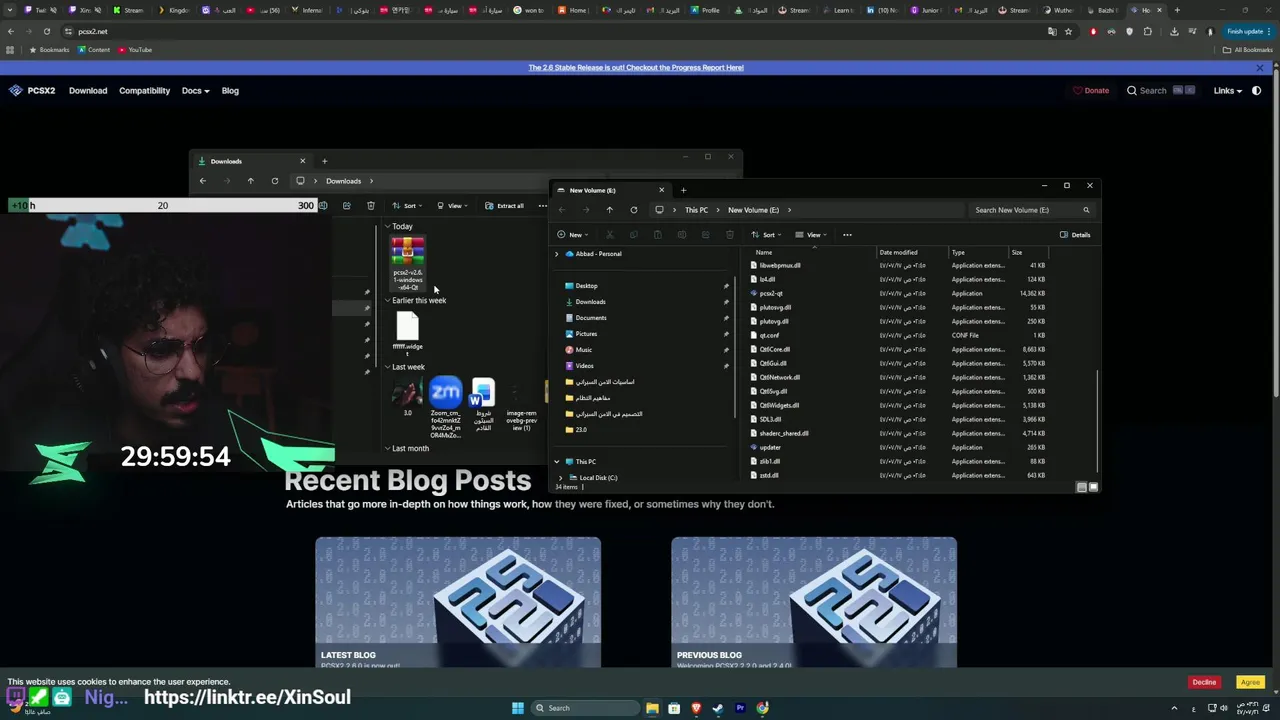Expand the Local Disk (C:) node
The image size is (1280, 720).
coord(562,478)
